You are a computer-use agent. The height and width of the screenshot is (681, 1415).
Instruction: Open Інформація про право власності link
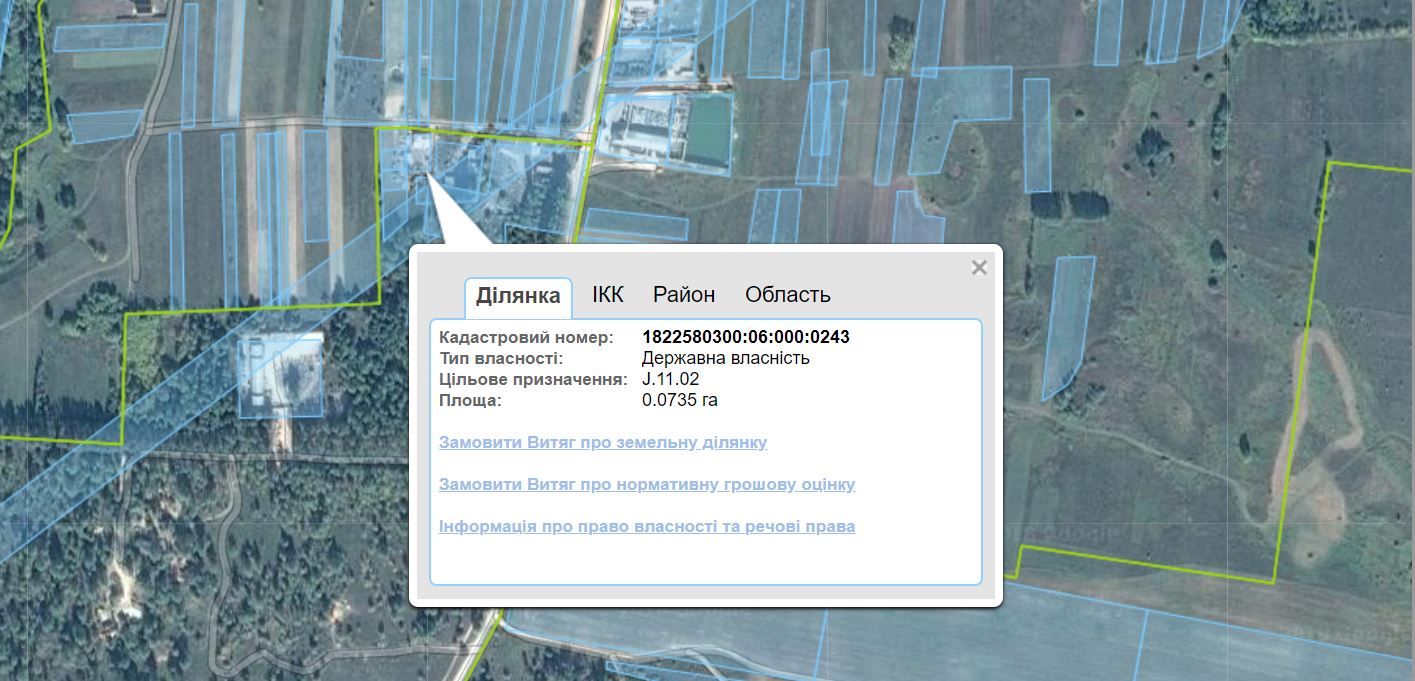[647, 526]
